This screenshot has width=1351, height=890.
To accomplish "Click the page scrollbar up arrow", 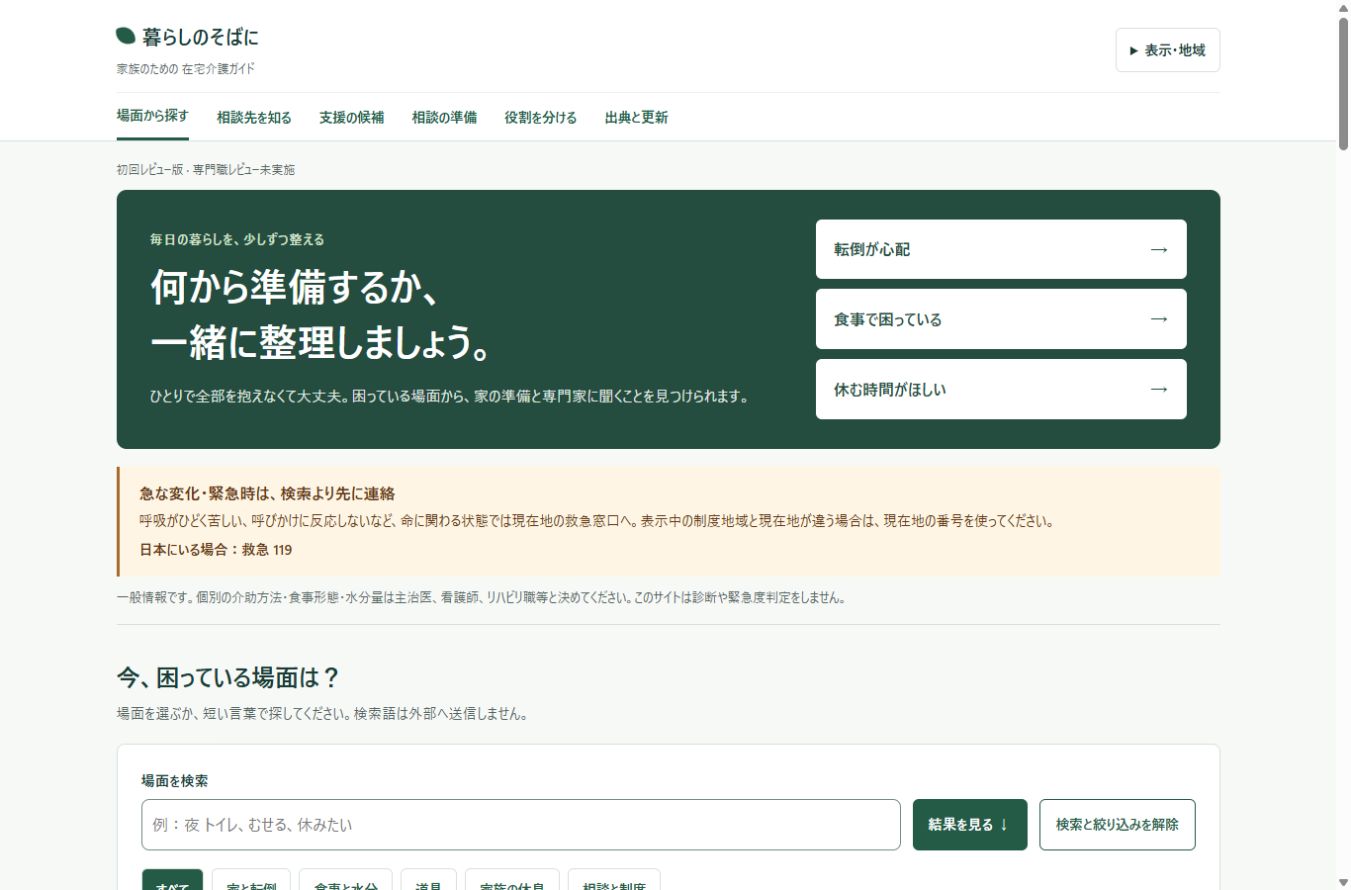I will [1343, 8].
